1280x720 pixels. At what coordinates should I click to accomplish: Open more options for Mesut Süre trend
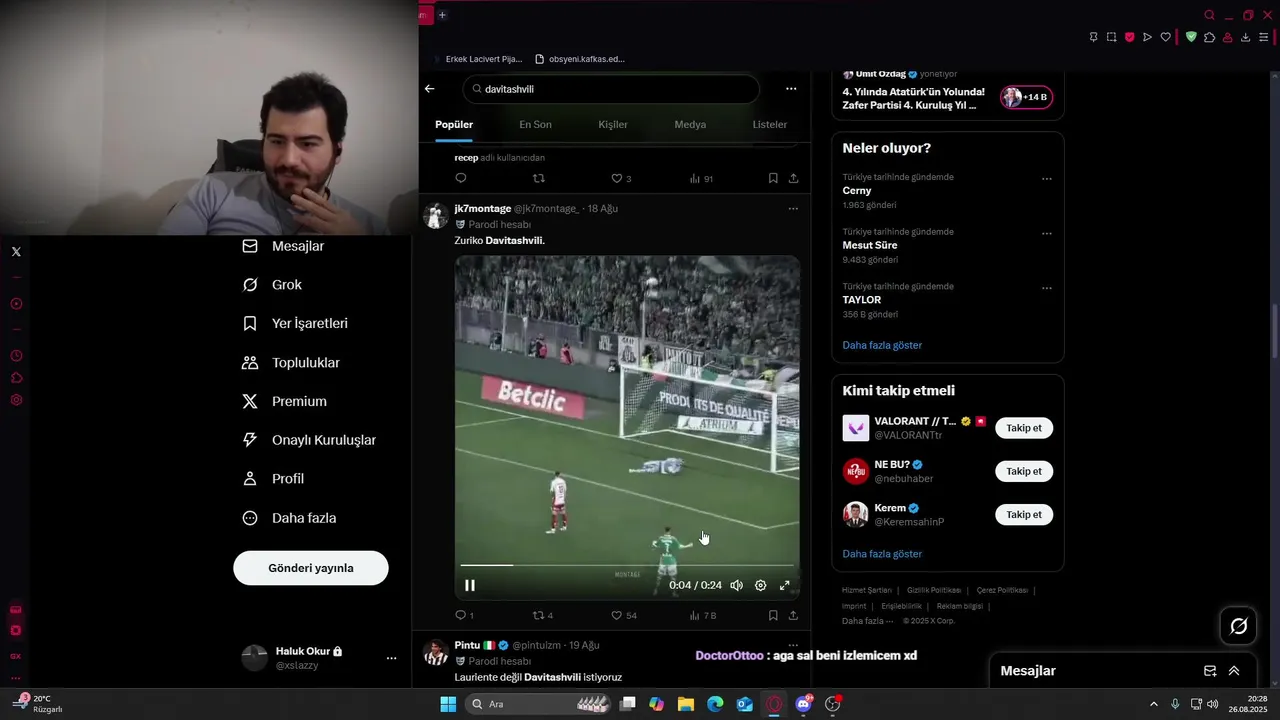pos(1047,234)
